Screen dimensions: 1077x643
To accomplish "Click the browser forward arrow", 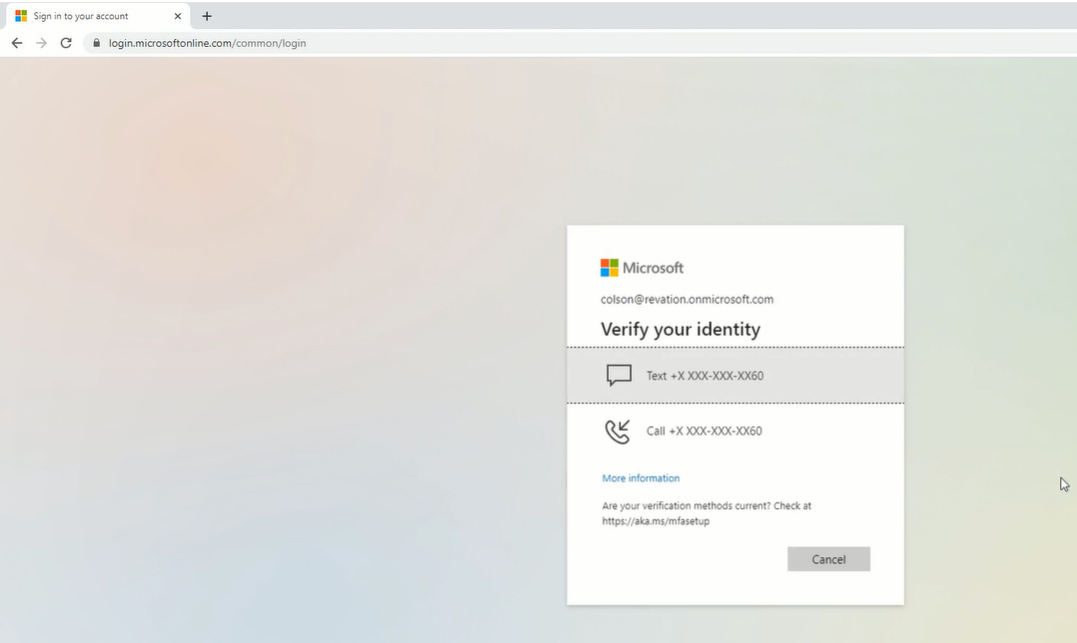I will point(41,43).
